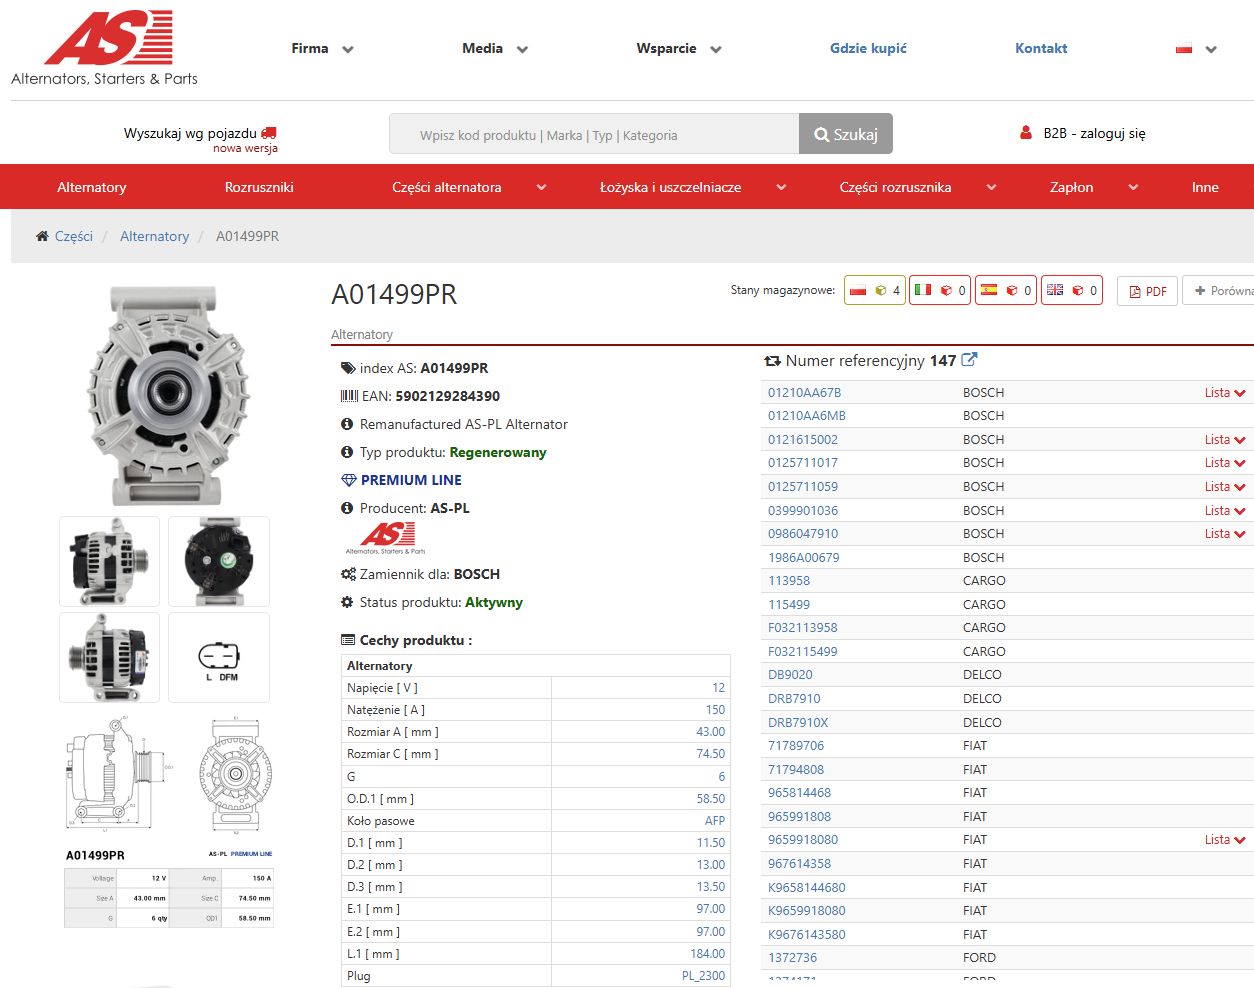Open the Gdzie kupić page
This screenshot has width=1254, height=988.
pos(868,48)
